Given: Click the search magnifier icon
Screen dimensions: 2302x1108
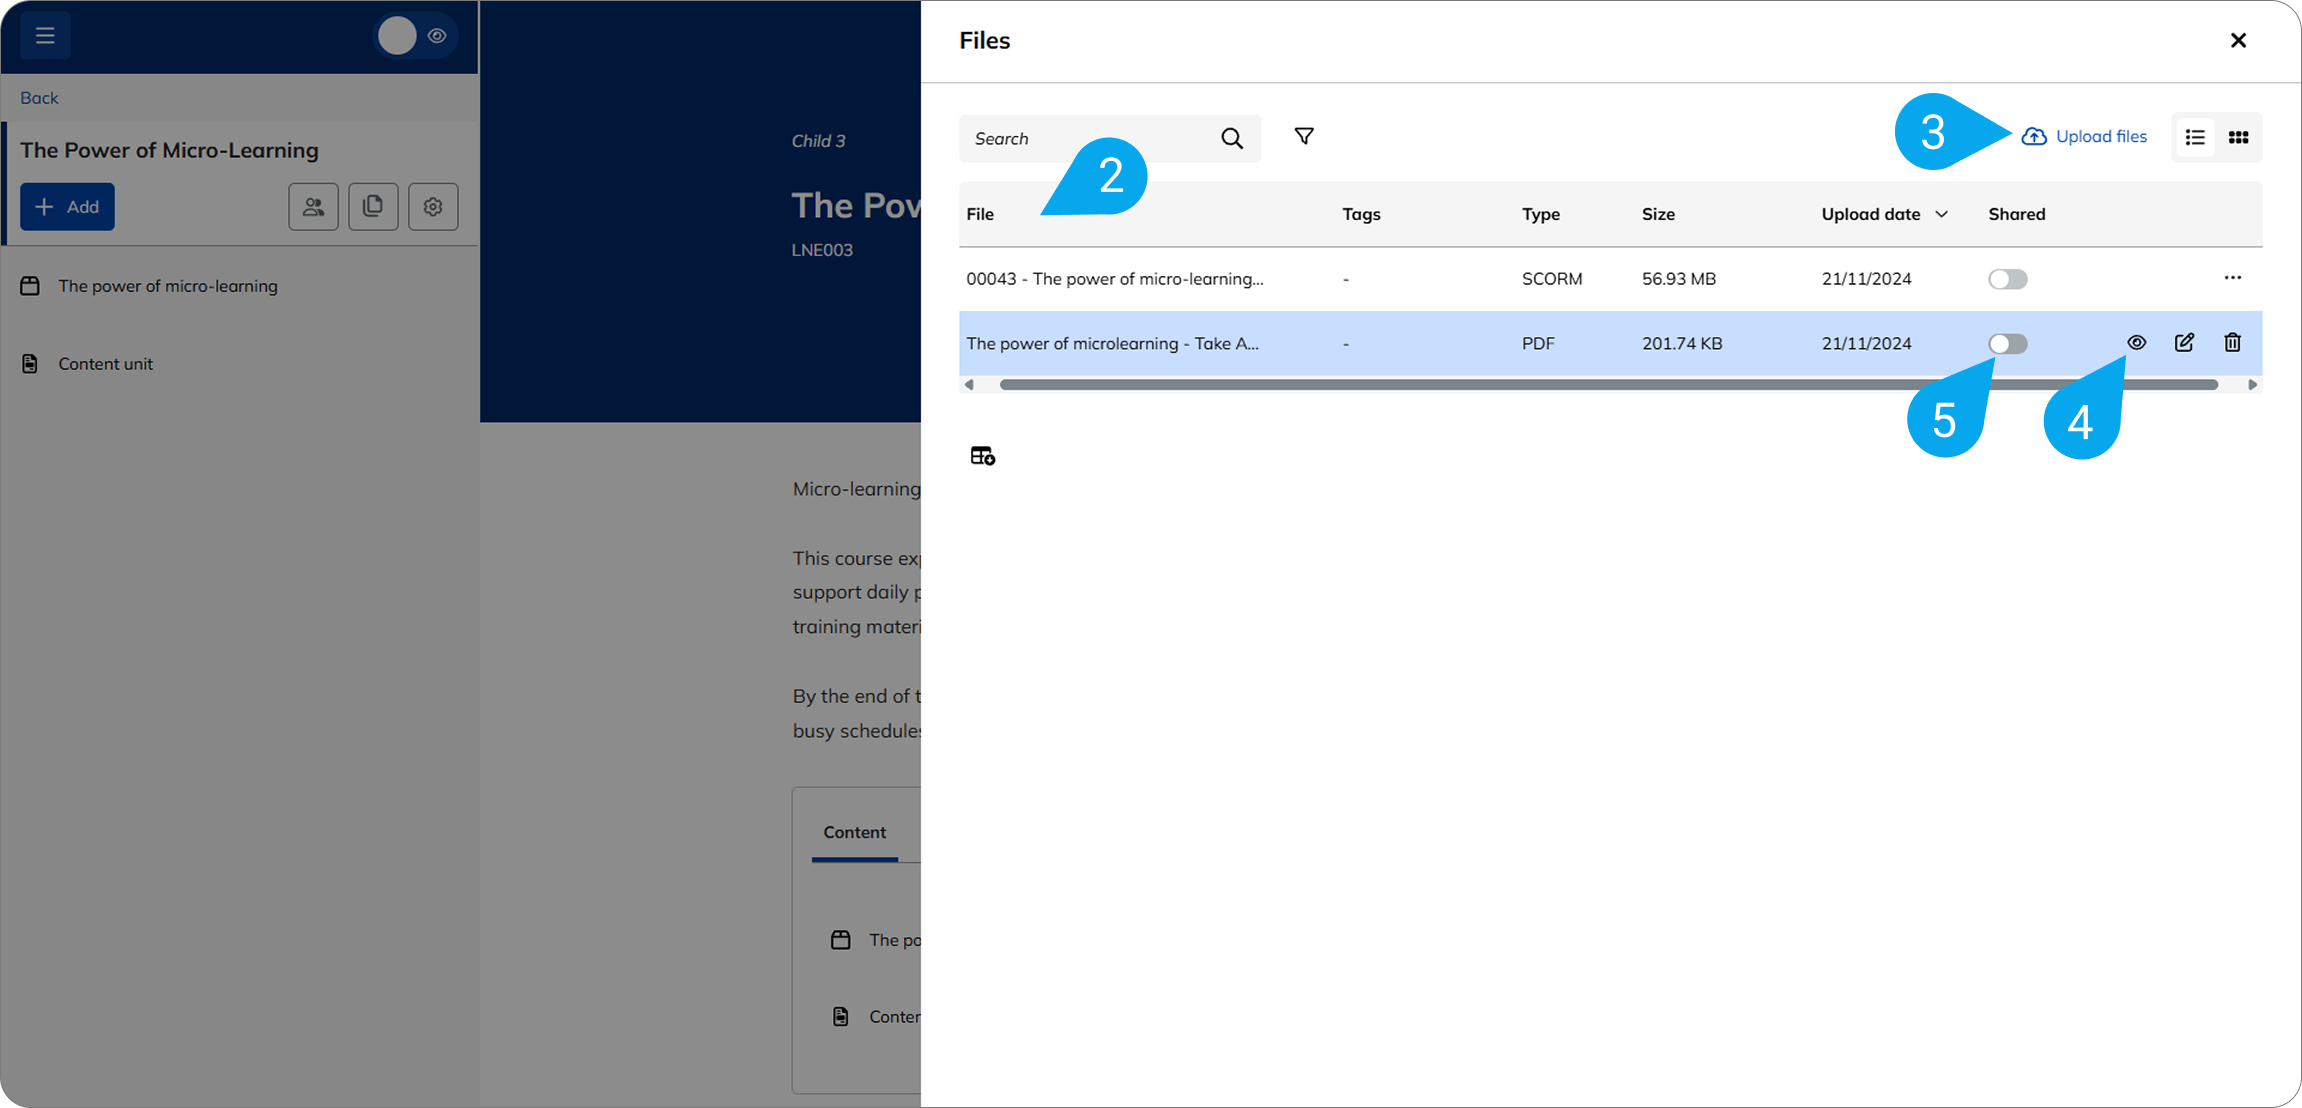Looking at the screenshot, I should coord(1232,139).
